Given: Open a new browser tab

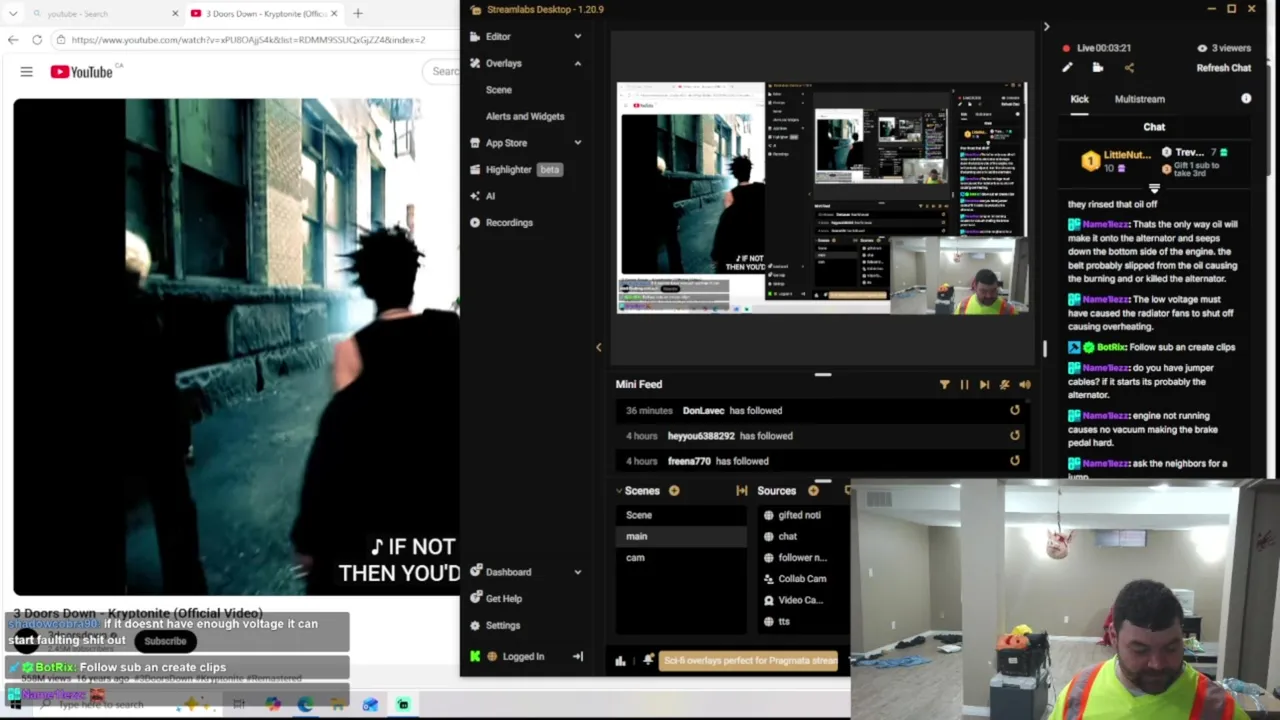Looking at the screenshot, I should click(x=357, y=14).
